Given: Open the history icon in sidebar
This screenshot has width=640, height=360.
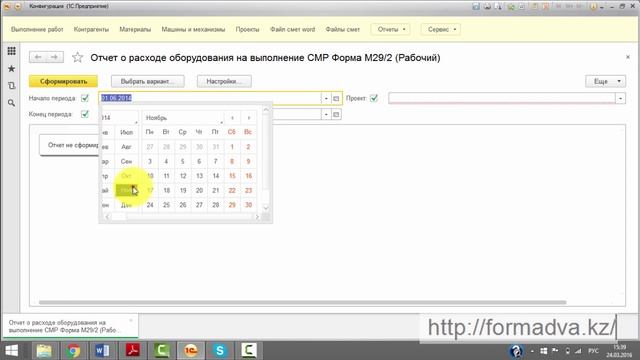Looking at the screenshot, I should 11,86.
